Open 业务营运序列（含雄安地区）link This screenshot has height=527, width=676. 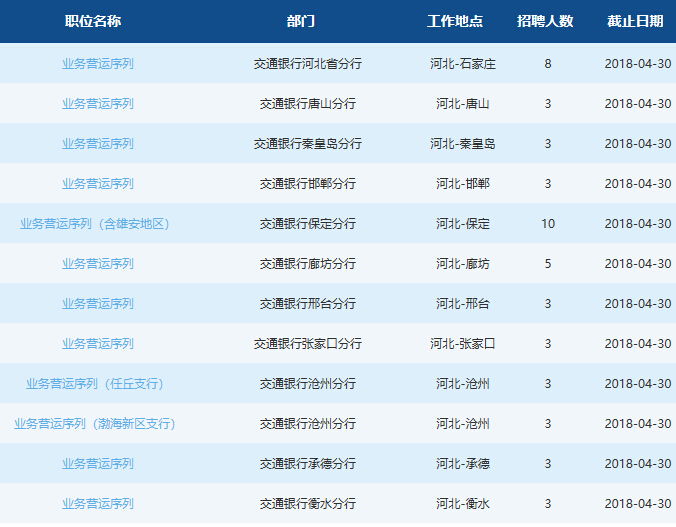pos(95,224)
